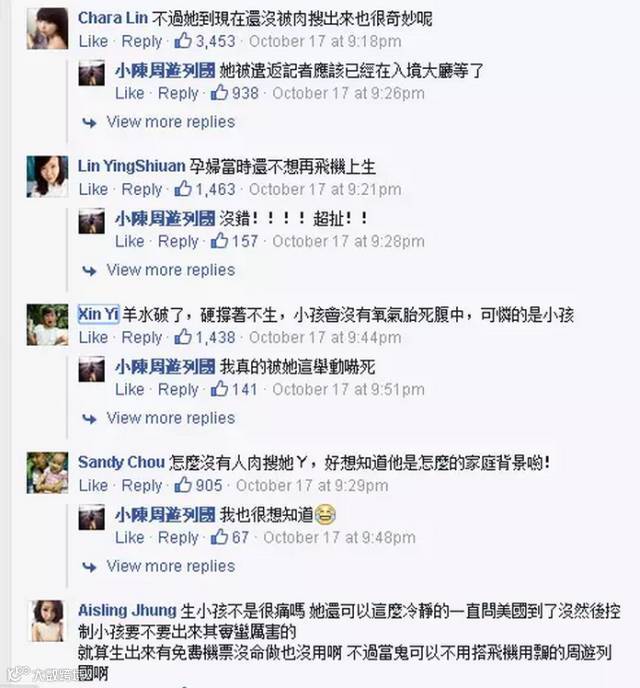Click thumbs-up icon showing 1,438 likes
640x688 pixels.
[x=183, y=337]
